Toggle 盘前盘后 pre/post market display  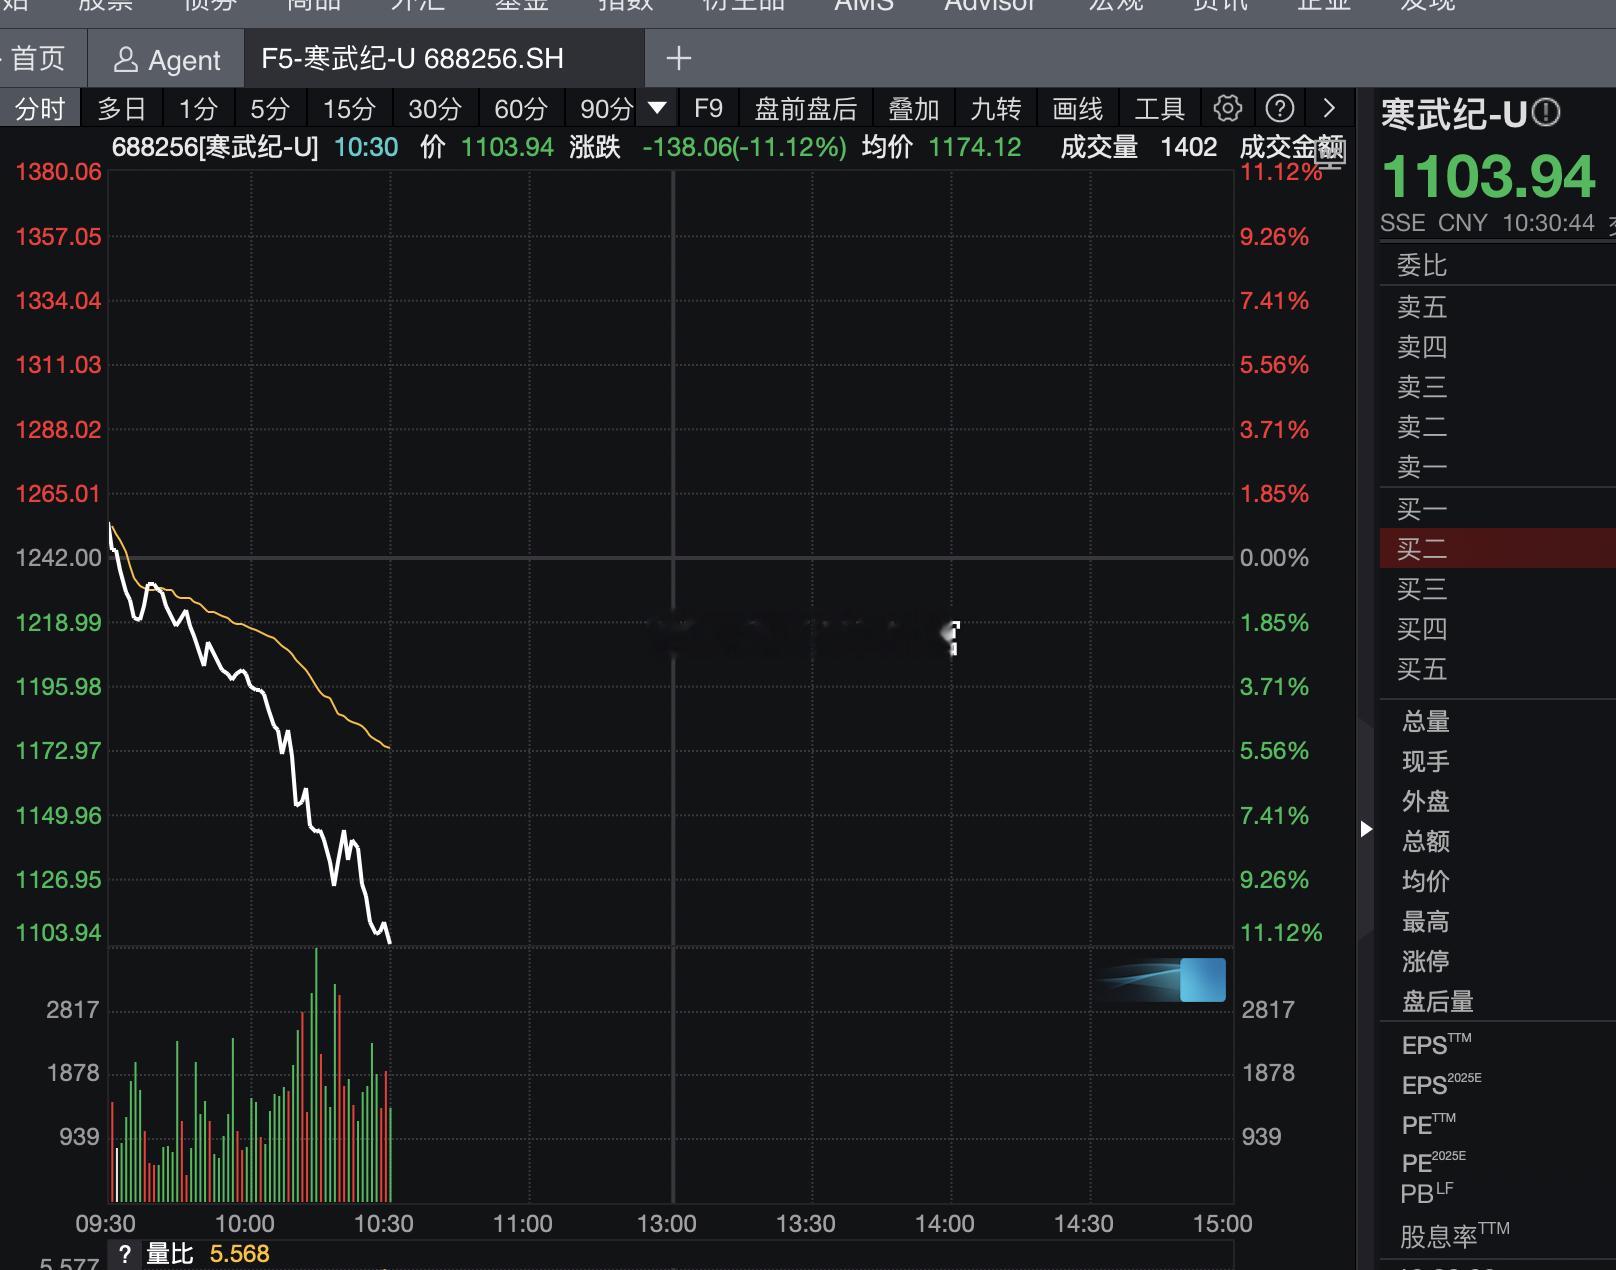pyautogui.click(x=806, y=108)
